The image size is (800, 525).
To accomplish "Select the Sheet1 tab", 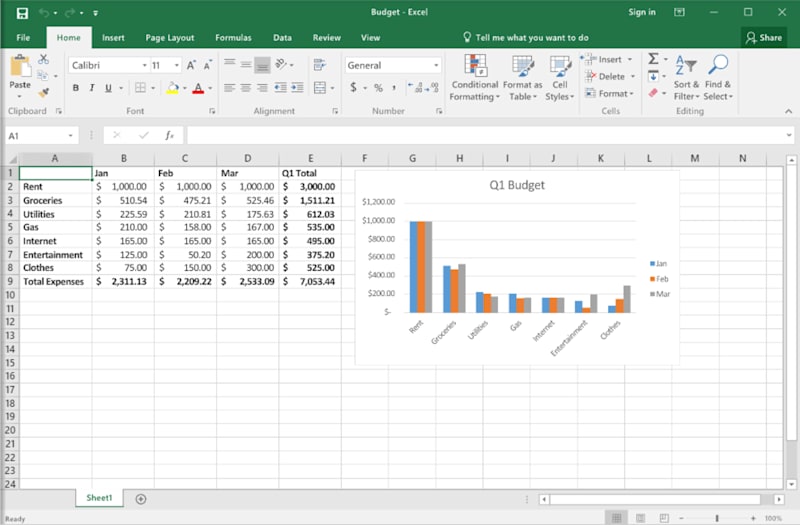I will pyautogui.click(x=99, y=498).
